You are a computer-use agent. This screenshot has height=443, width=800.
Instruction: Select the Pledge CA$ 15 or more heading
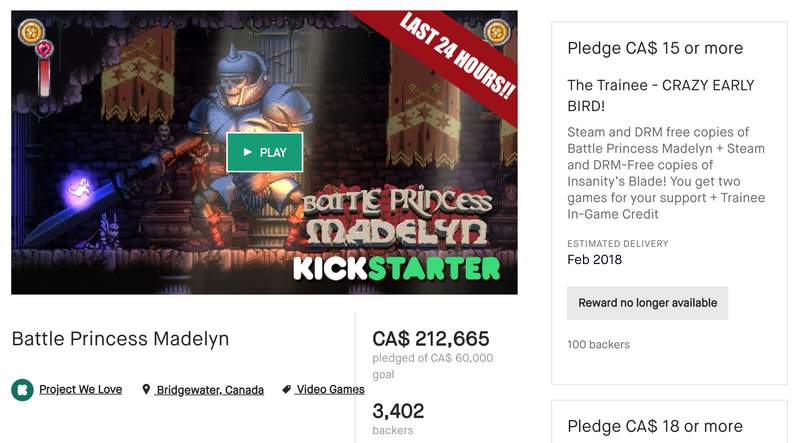655,48
